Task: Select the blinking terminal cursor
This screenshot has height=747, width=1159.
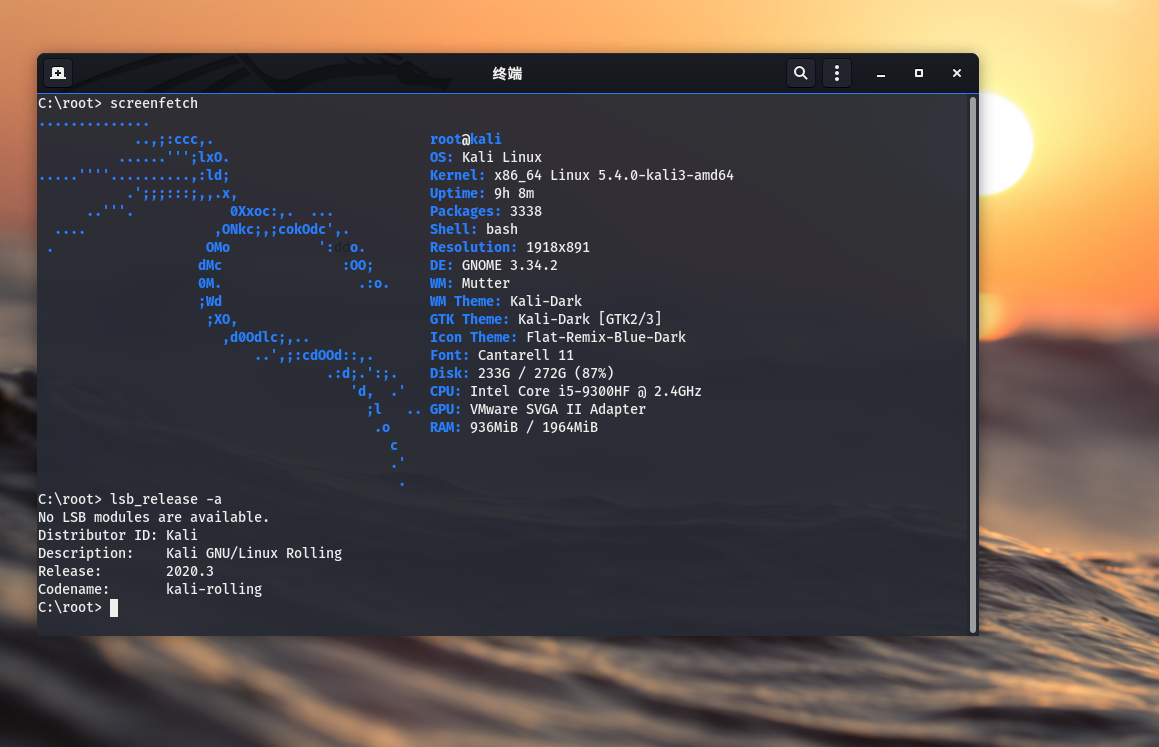Action: pyautogui.click(x=113, y=607)
